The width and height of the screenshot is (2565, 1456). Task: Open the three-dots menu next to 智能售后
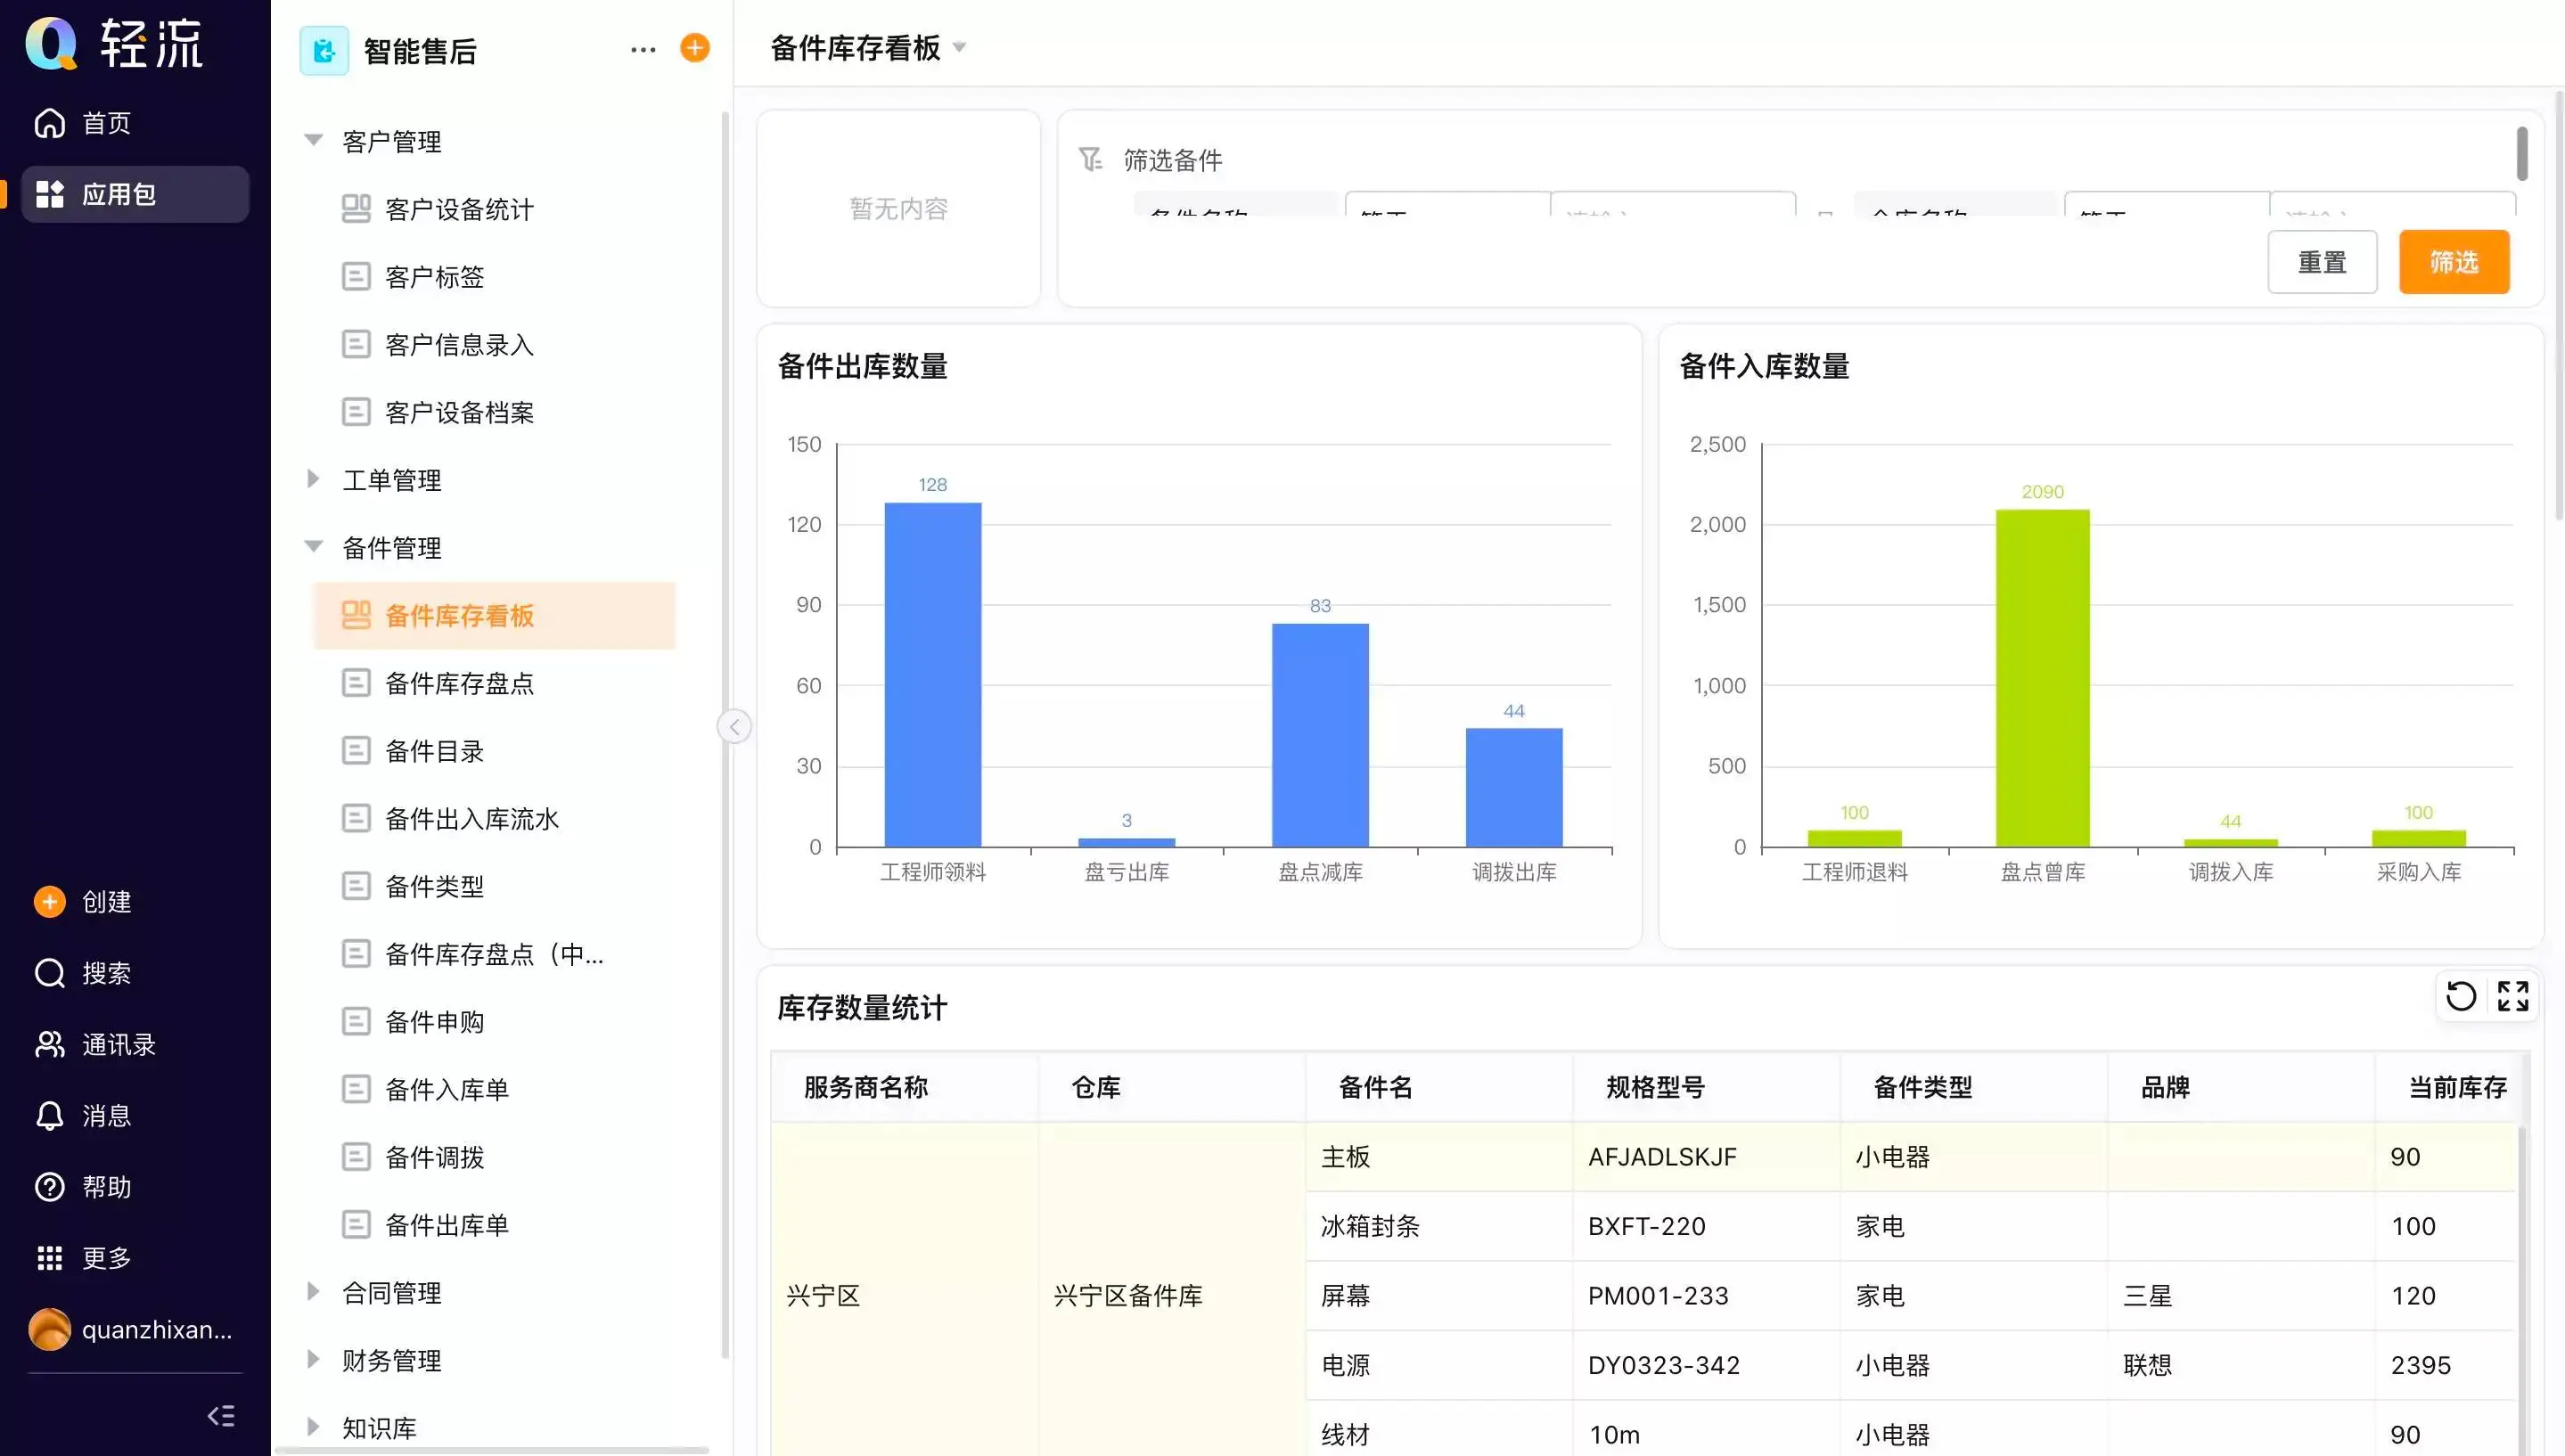[x=643, y=49]
